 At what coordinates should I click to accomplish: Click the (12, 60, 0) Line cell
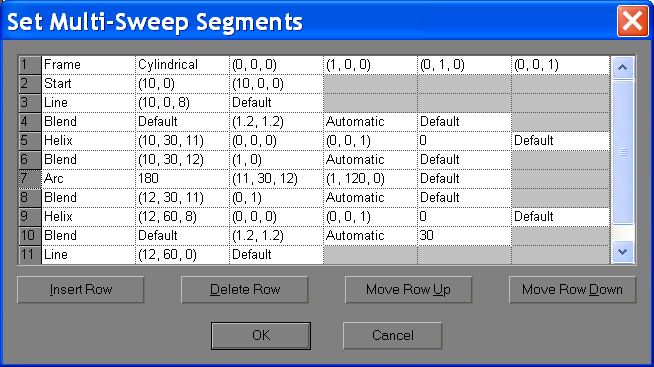click(x=182, y=255)
